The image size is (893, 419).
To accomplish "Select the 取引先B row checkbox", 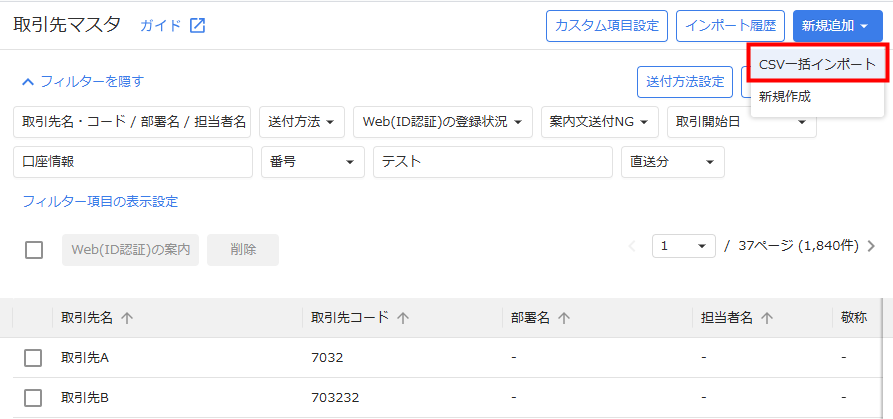I will 33,398.
